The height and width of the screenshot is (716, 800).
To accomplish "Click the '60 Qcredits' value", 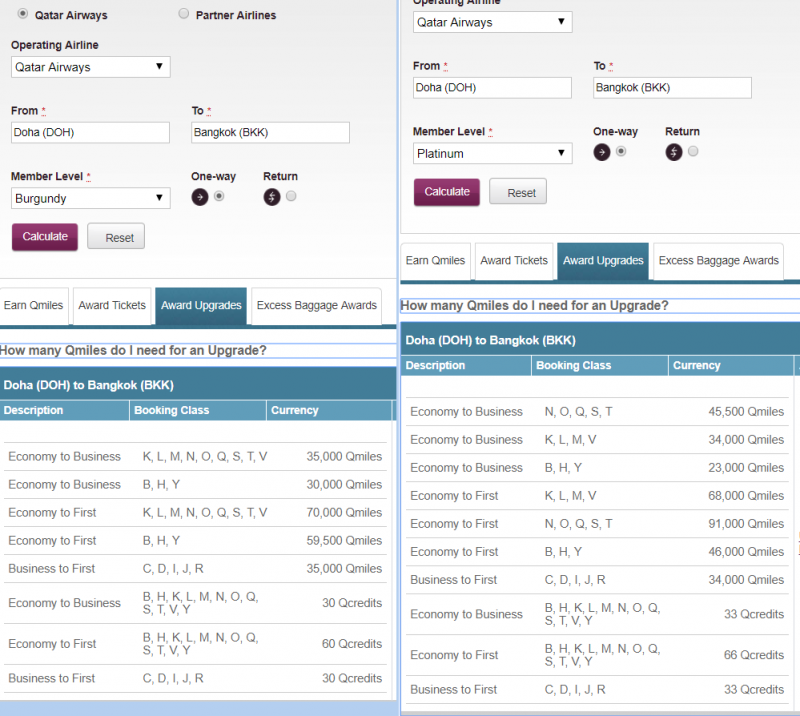I will [x=352, y=644].
